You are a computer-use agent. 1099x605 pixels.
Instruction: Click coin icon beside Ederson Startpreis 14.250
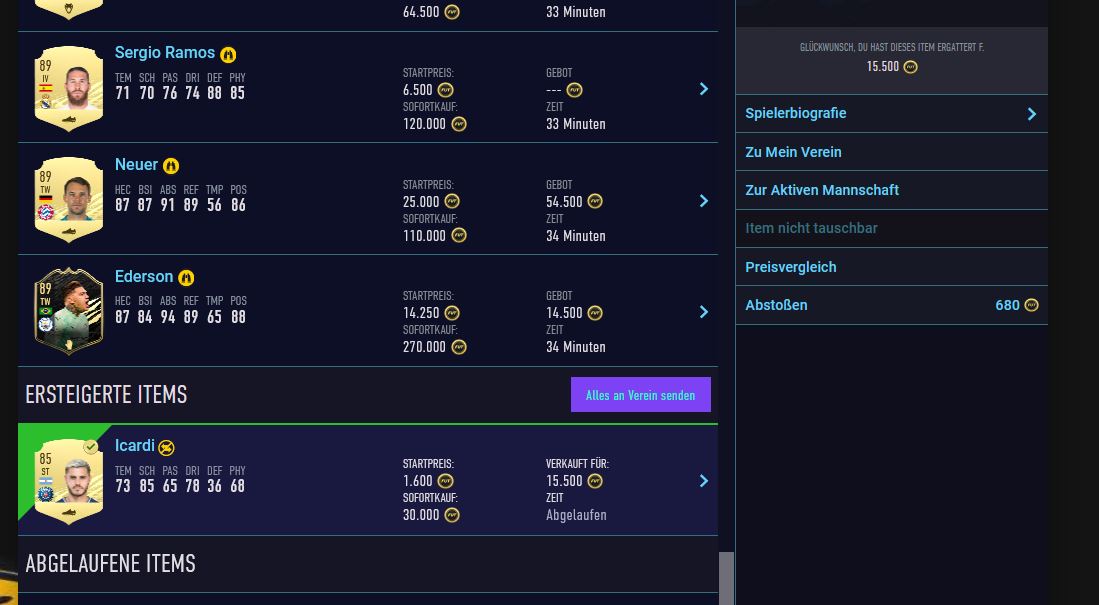point(452,313)
